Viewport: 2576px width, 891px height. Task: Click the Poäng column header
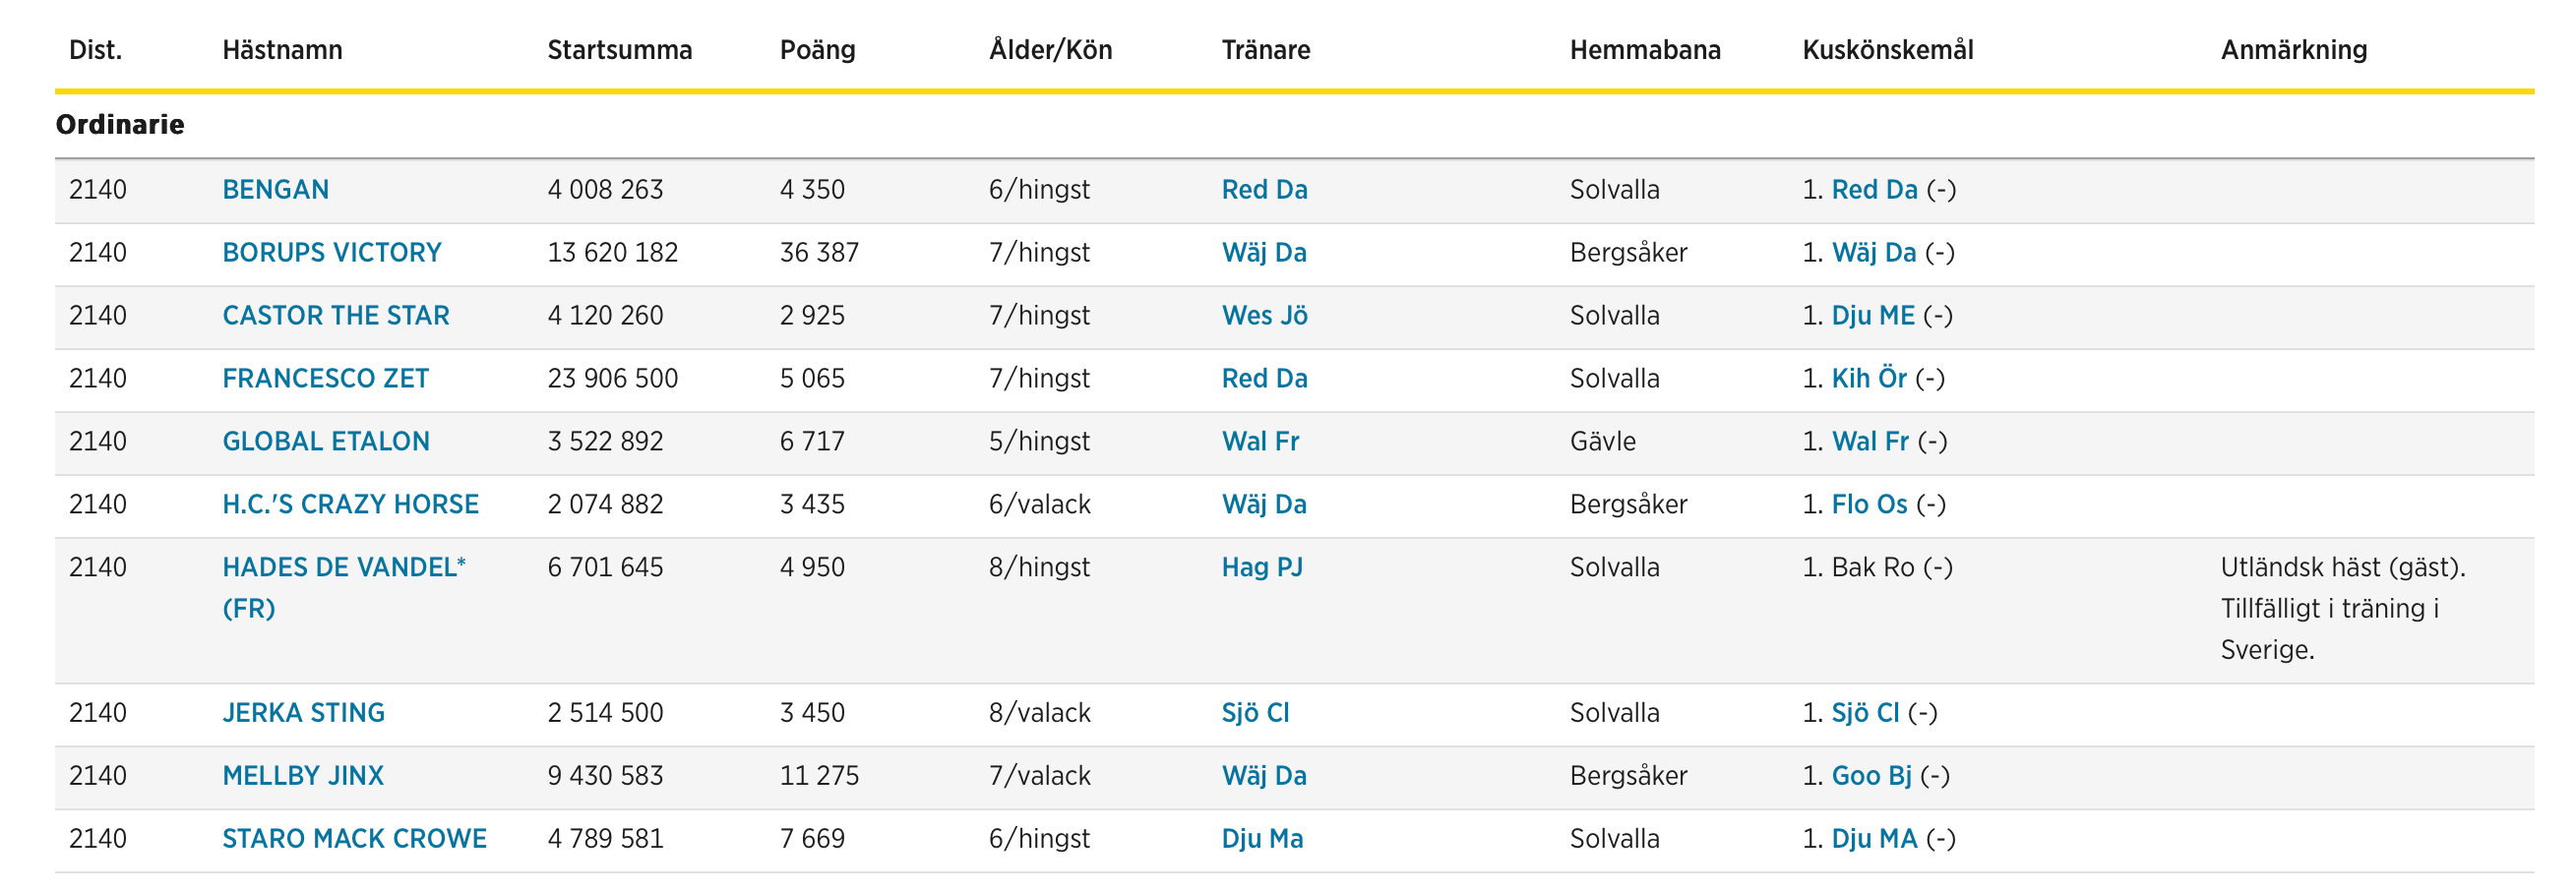pos(817,50)
